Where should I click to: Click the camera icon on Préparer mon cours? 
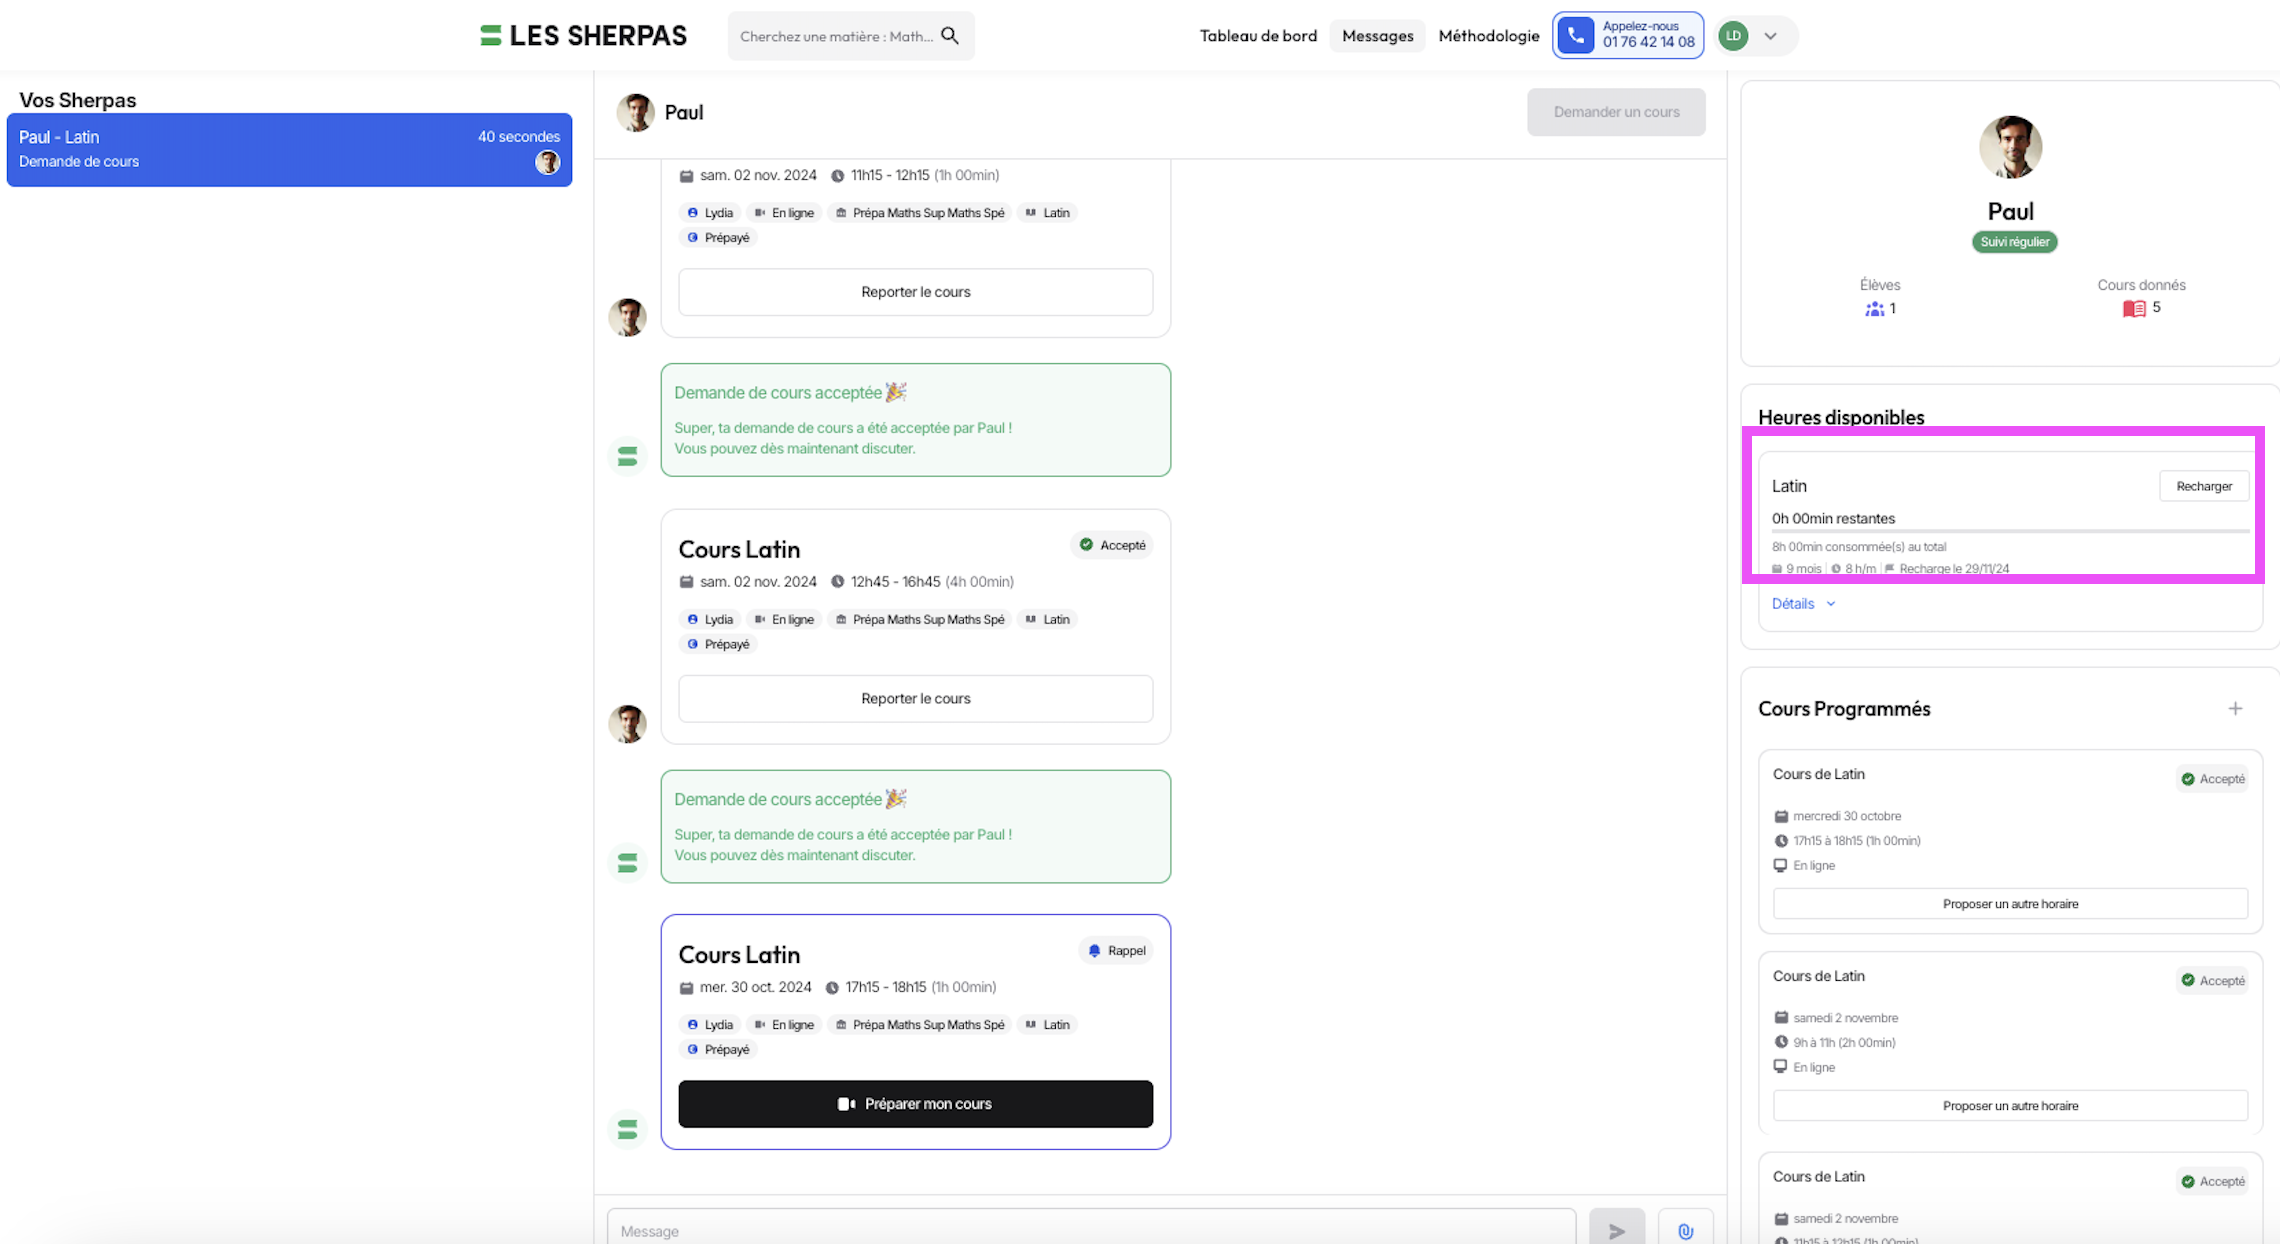[x=847, y=1103]
